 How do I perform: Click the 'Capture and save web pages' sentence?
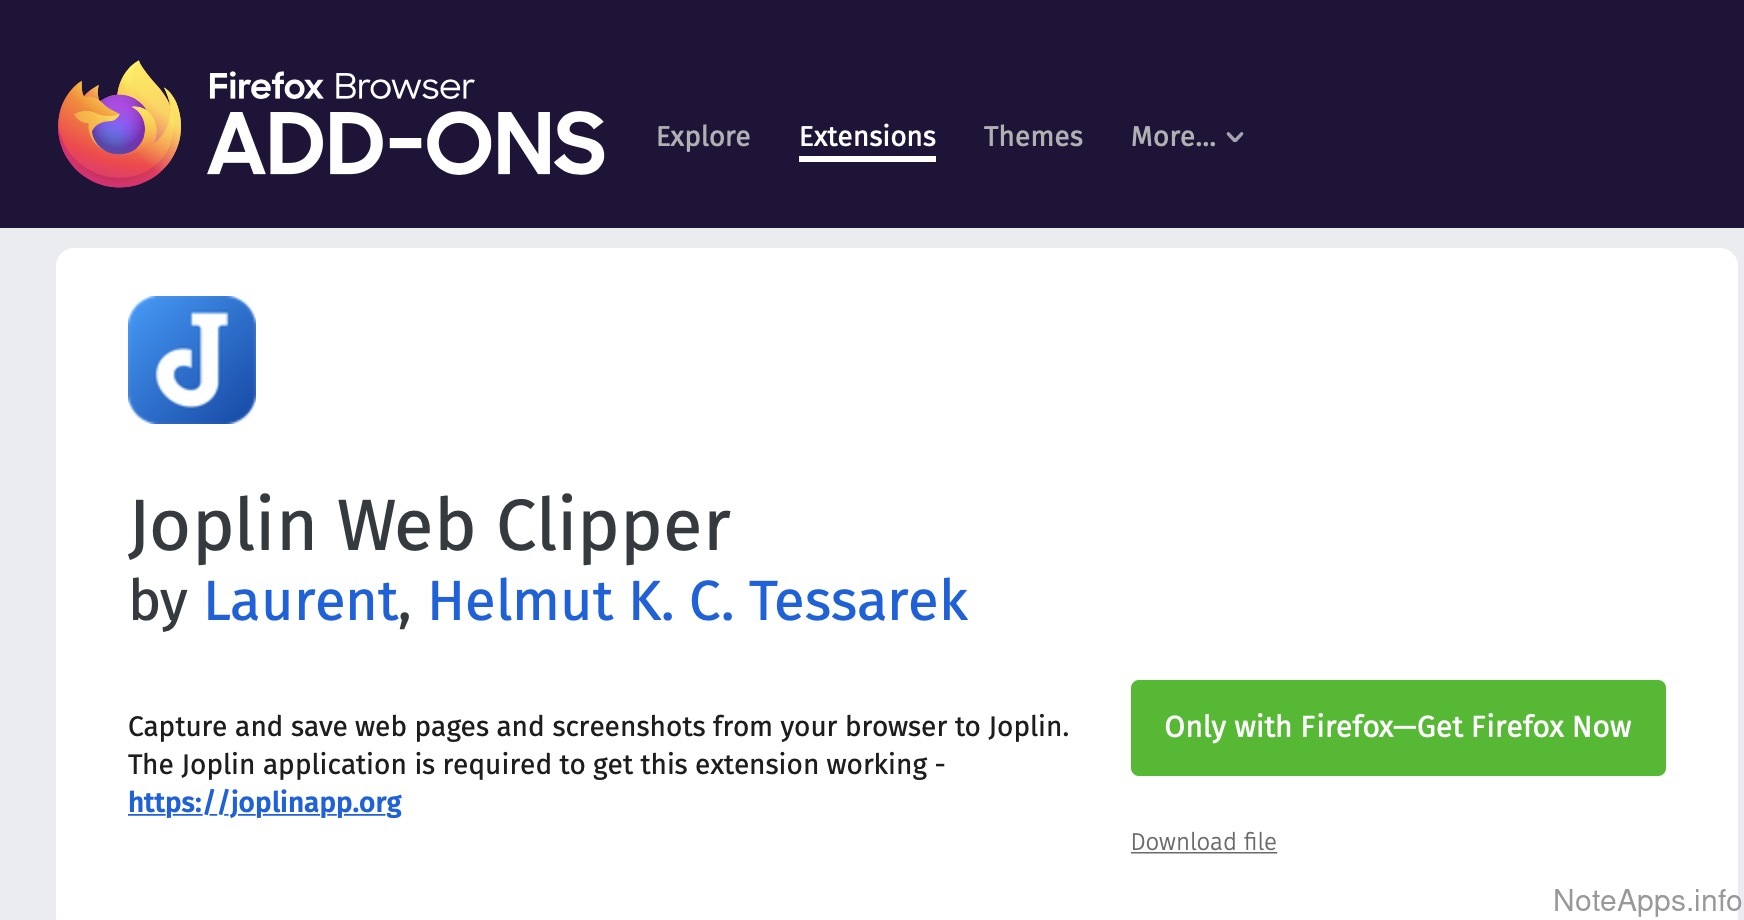[598, 726]
